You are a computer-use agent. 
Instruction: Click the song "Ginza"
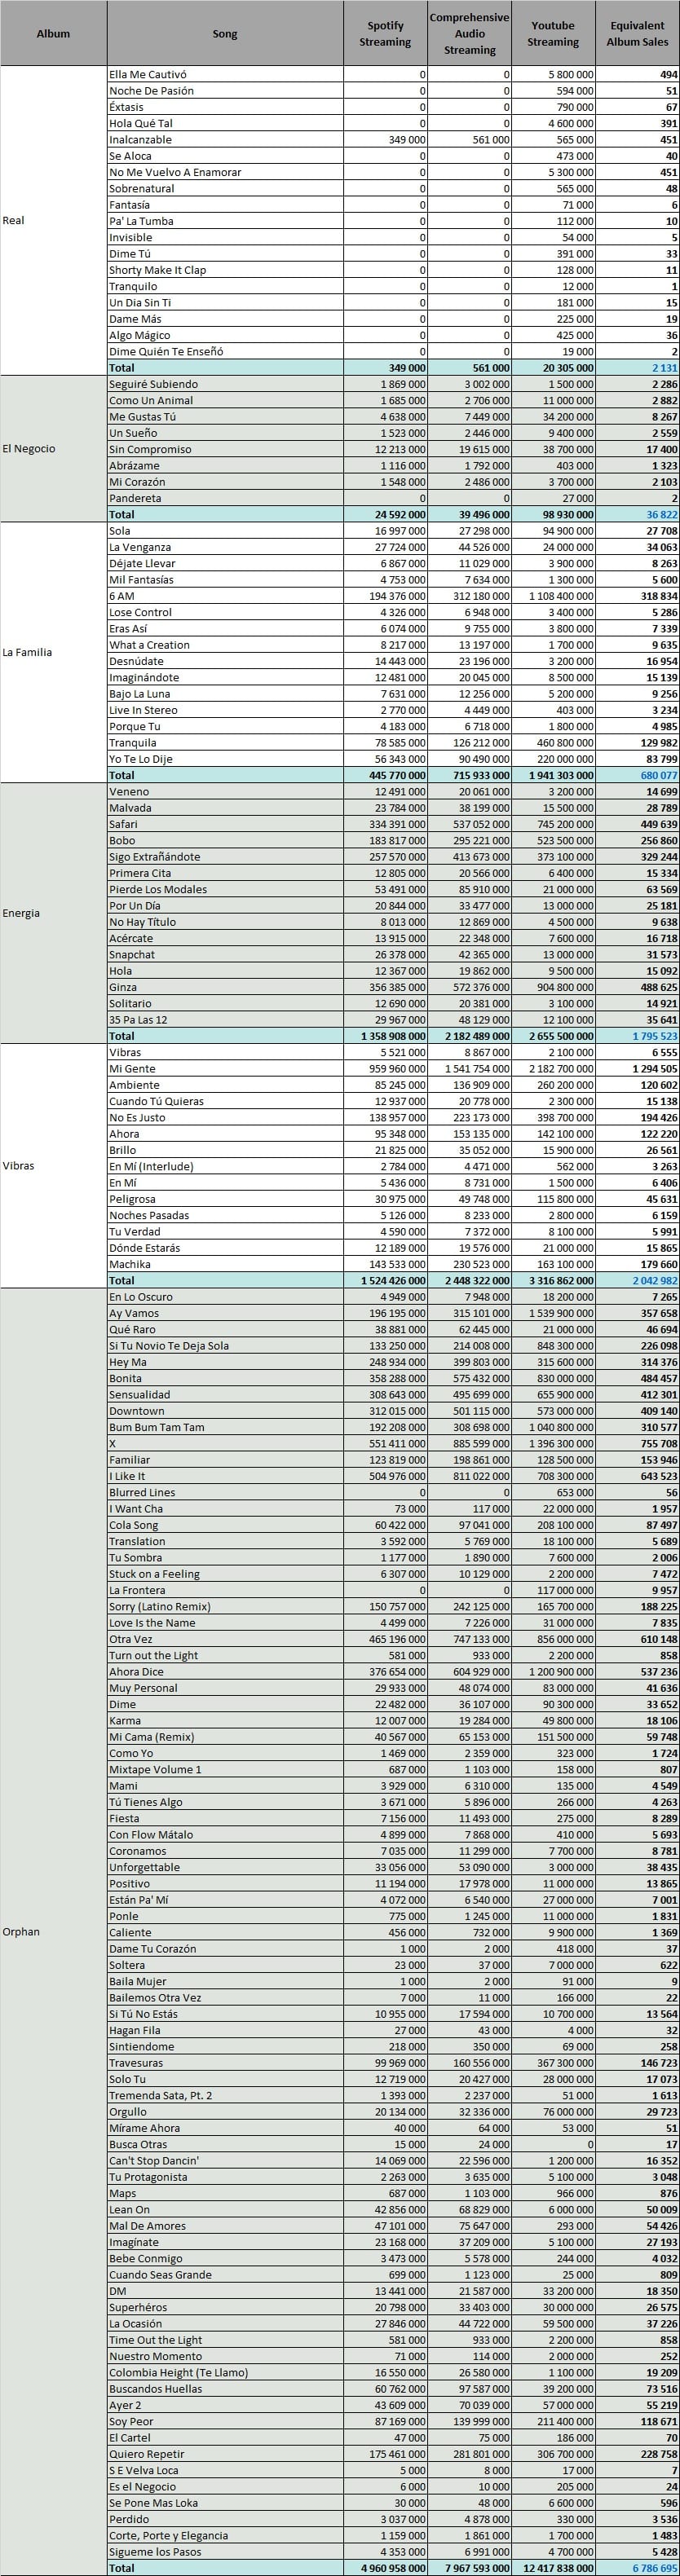(123, 987)
